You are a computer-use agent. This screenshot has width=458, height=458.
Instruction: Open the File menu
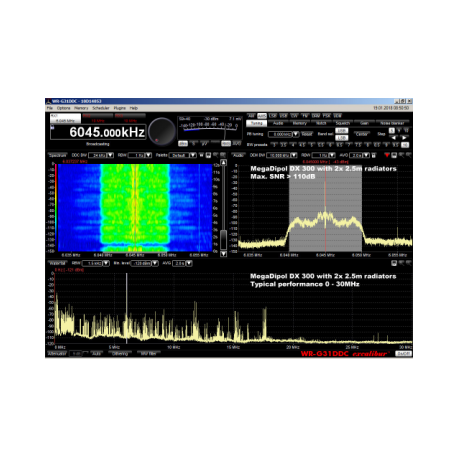(x=50, y=108)
